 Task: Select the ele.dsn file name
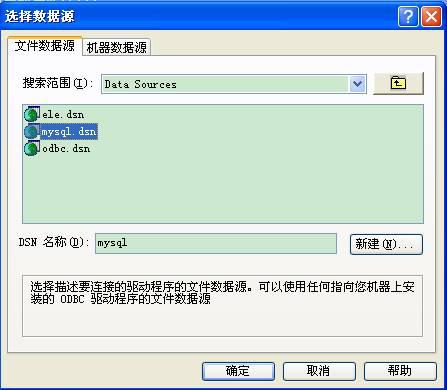[63, 115]
